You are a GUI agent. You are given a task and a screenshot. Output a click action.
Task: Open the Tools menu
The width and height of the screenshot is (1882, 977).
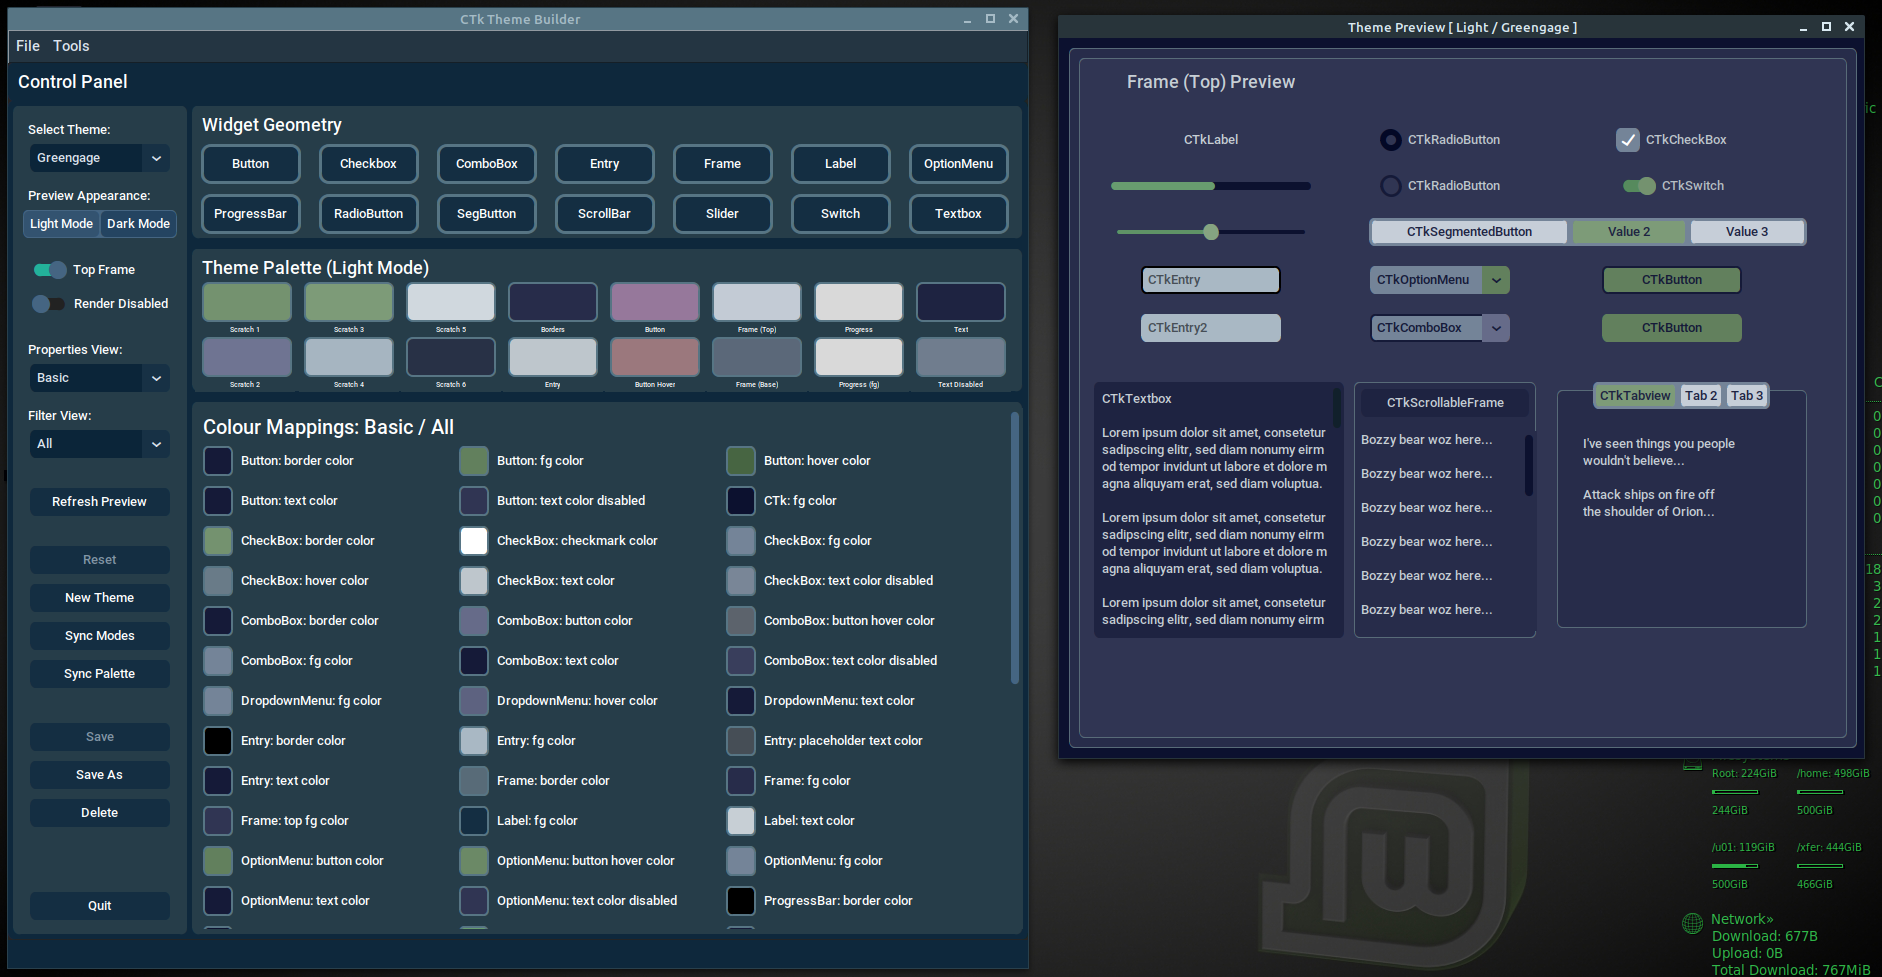pyautogui.click(x=70, y=46)
